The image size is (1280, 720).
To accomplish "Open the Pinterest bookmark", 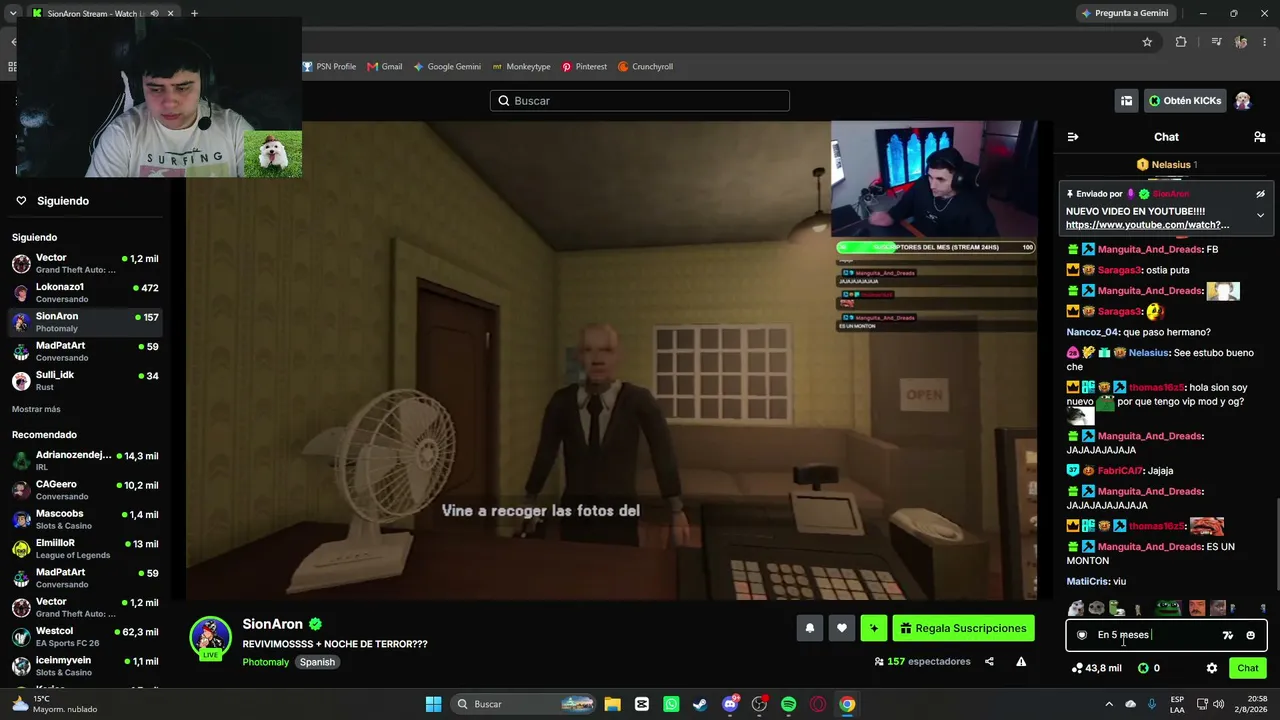I will click(585, 67).
